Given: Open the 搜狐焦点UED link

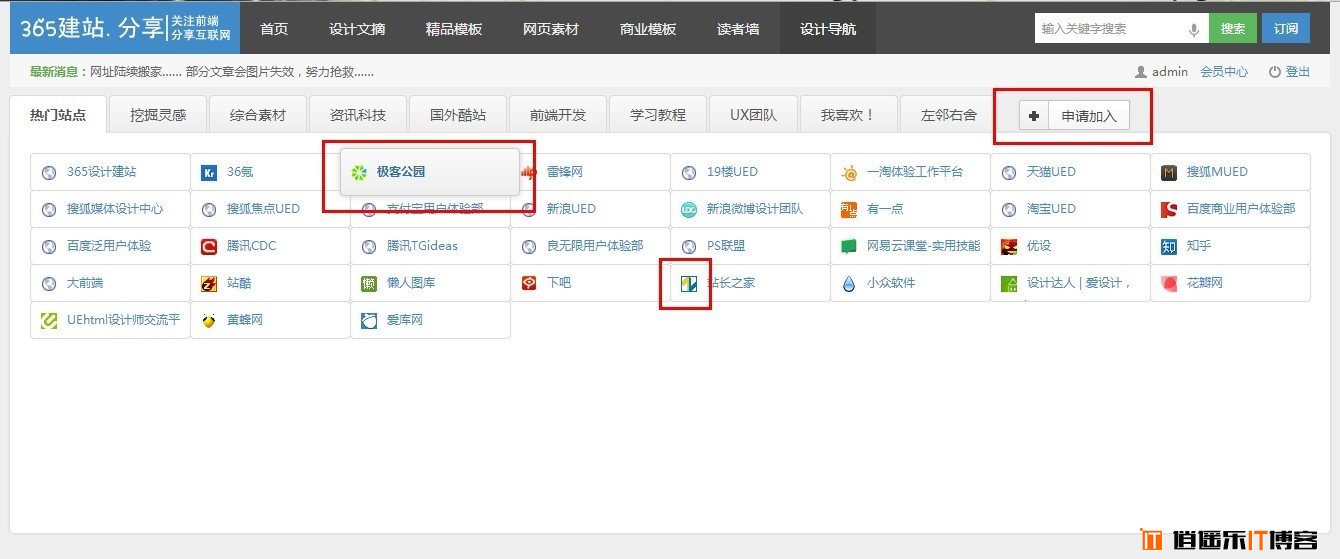Looking at the screenshot, I should click(x=263, y=209).
